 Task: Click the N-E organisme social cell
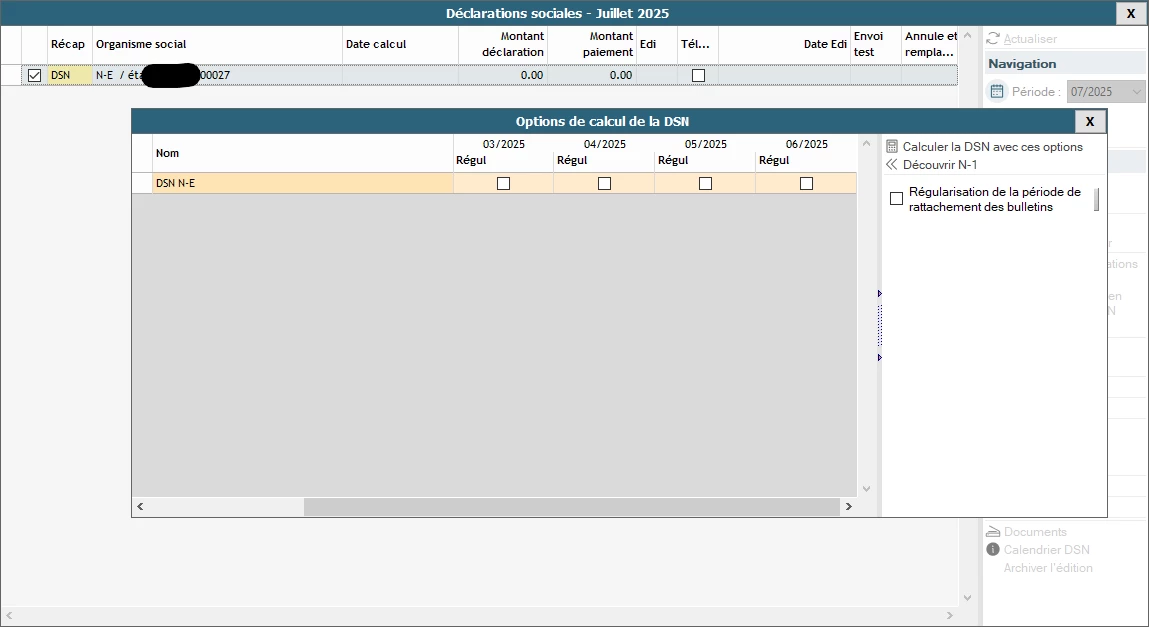218,75
